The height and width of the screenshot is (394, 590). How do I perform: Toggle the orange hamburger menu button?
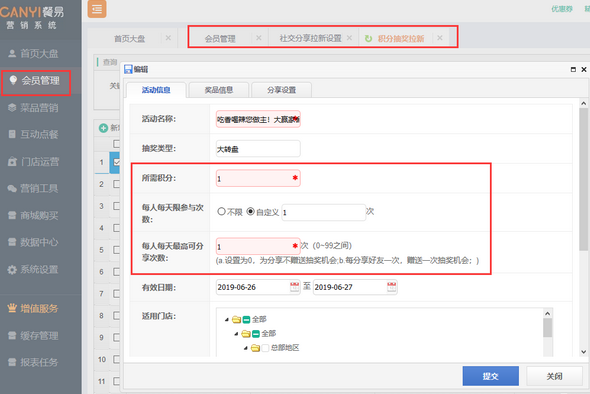(97, 9)
